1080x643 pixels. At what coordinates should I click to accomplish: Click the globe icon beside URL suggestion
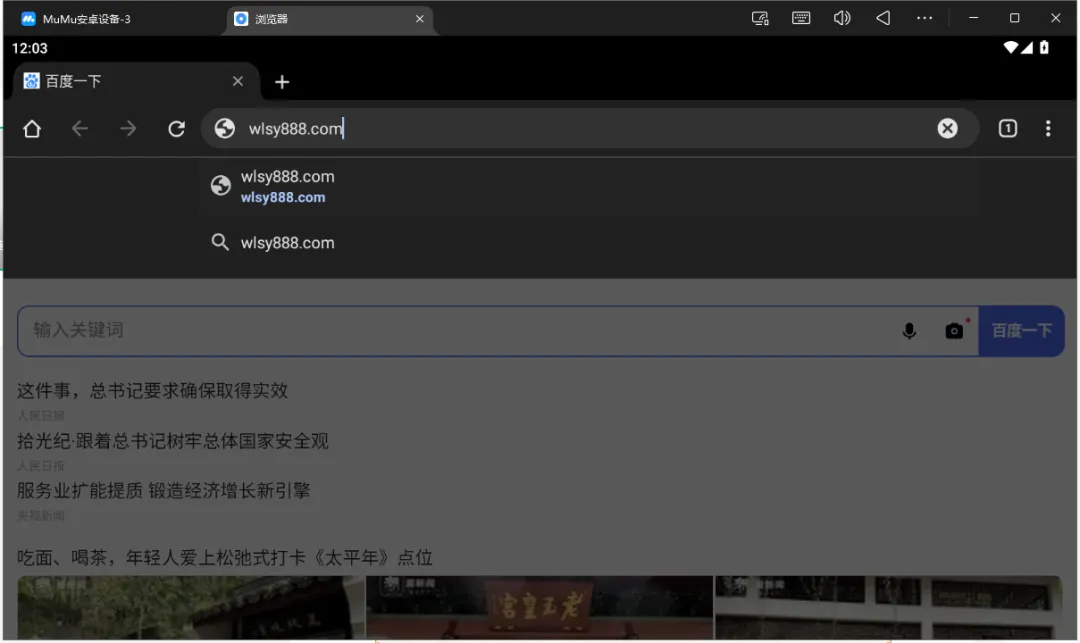point(220,185)
